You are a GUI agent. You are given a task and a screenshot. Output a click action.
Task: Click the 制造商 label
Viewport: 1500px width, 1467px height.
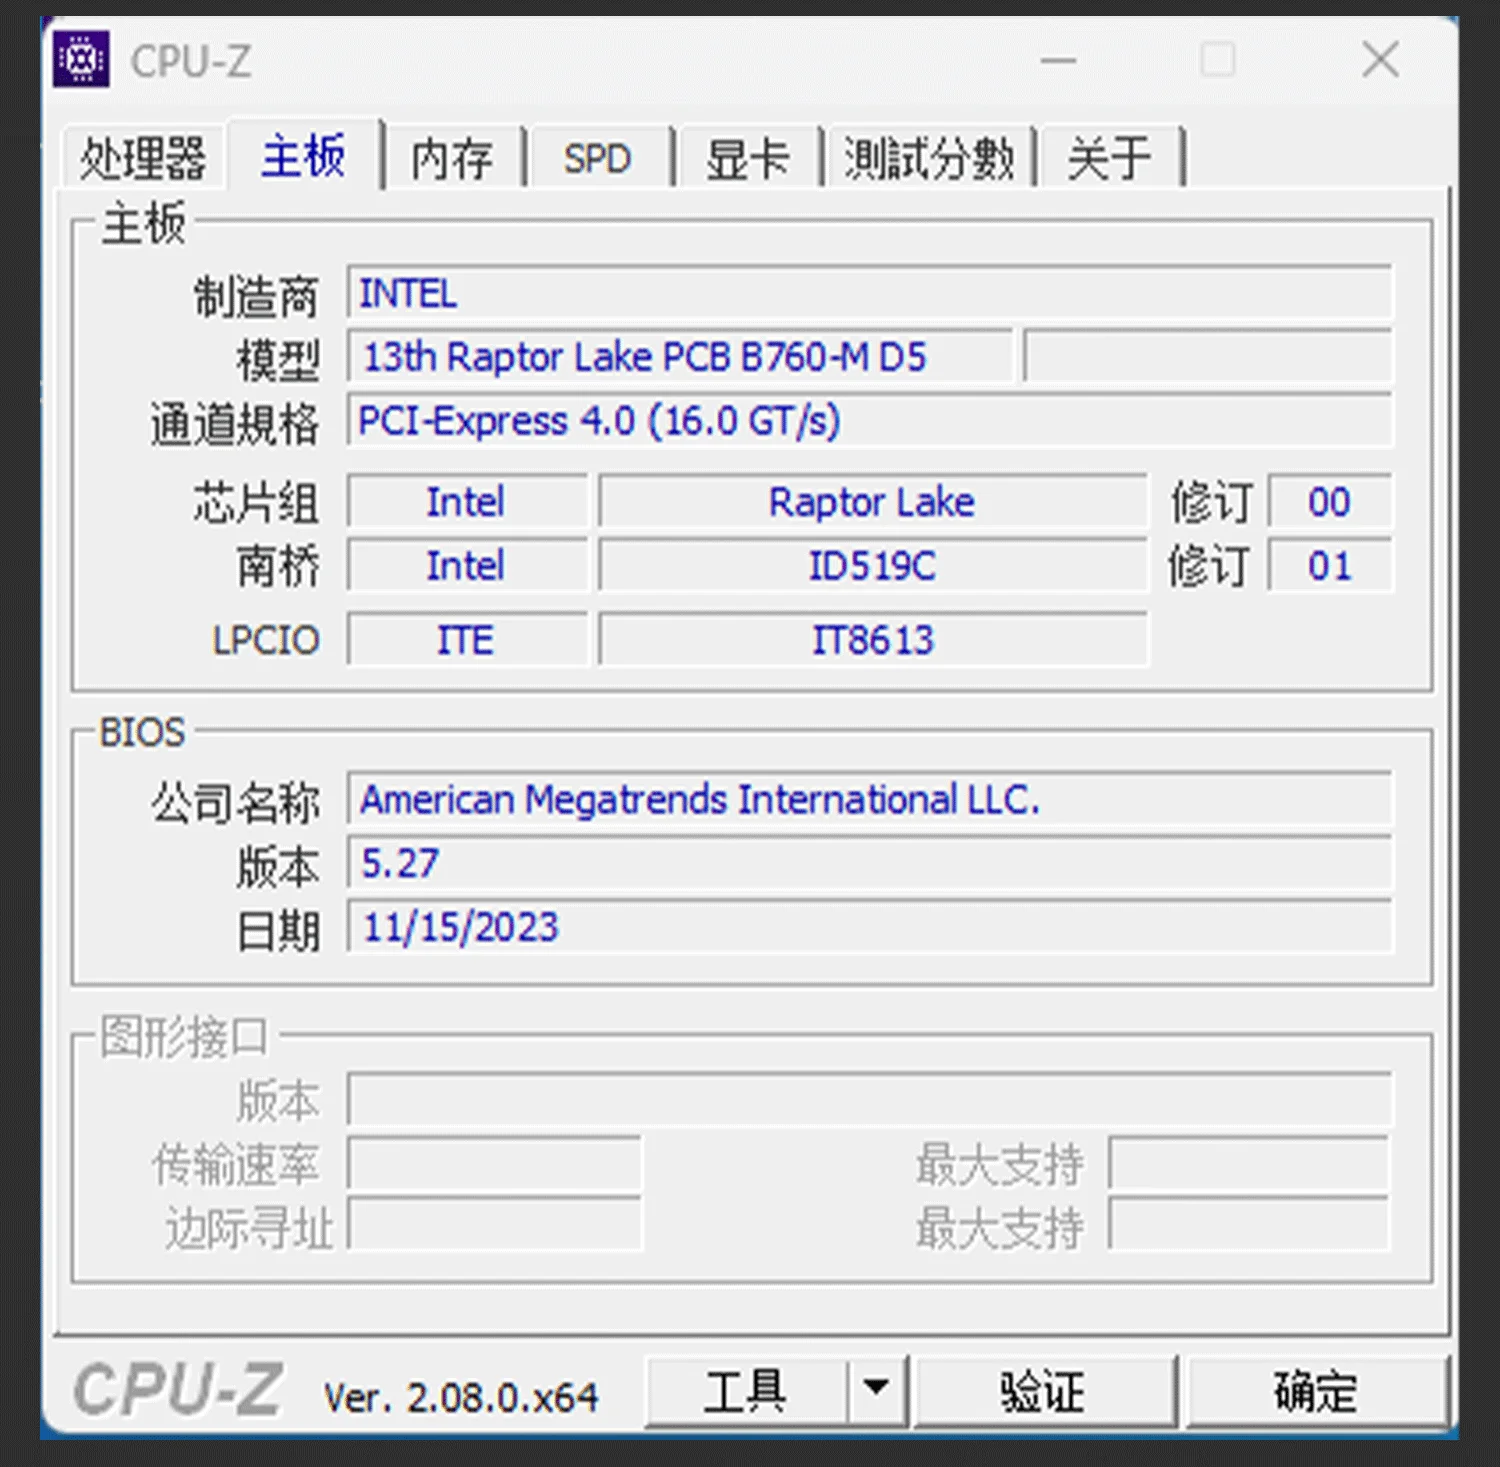pyautogui.click(x=256, y=297)
